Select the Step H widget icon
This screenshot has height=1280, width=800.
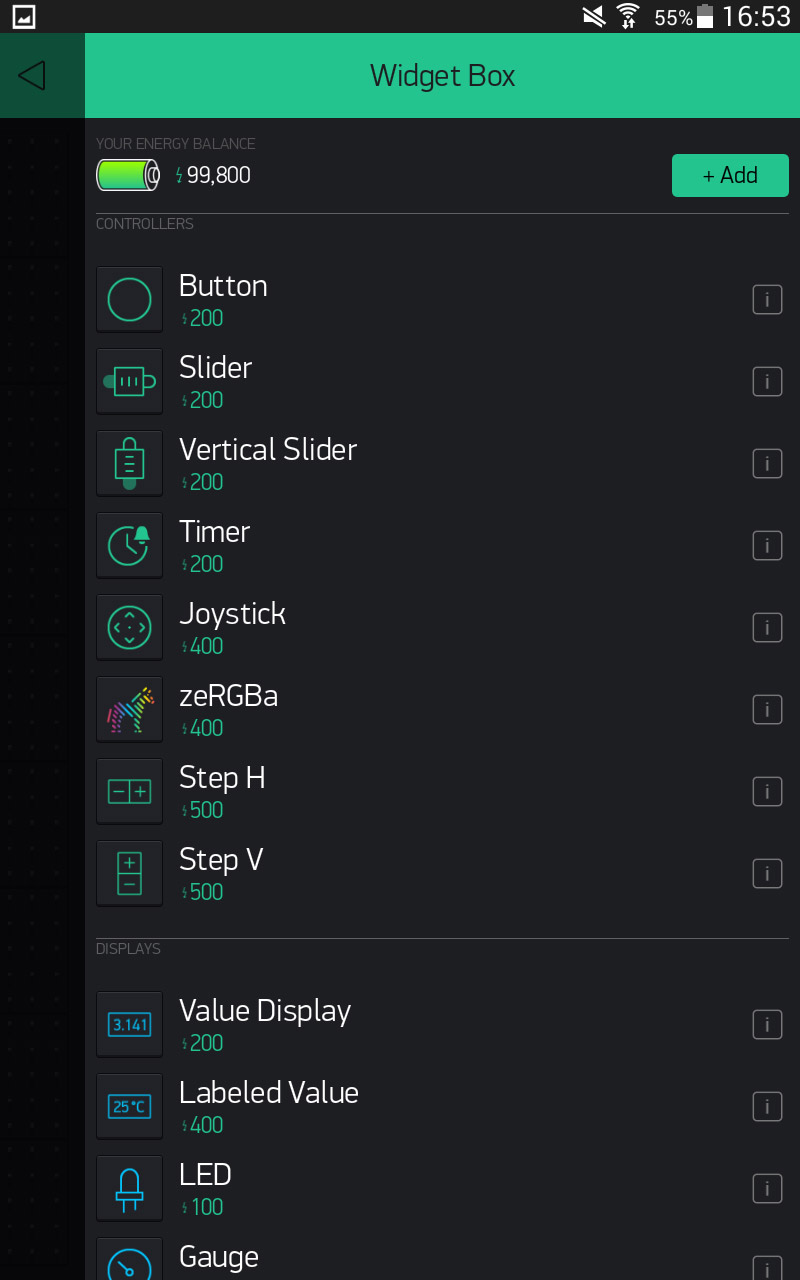click(x=129, y=791)
